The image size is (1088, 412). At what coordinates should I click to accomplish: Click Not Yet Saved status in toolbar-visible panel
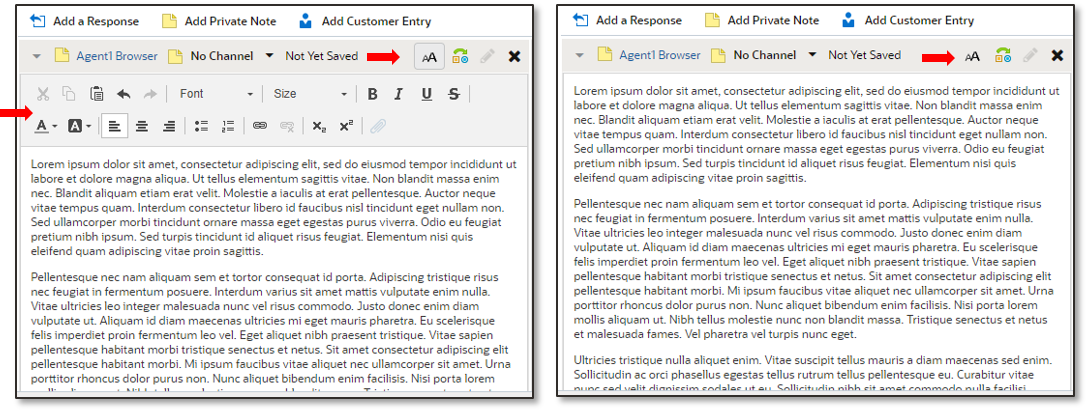(x=321, y=55)
